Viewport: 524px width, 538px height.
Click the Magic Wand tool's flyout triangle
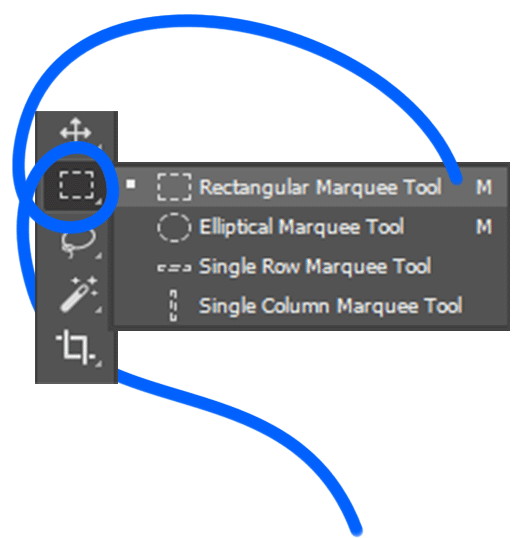tap(99, 310)
